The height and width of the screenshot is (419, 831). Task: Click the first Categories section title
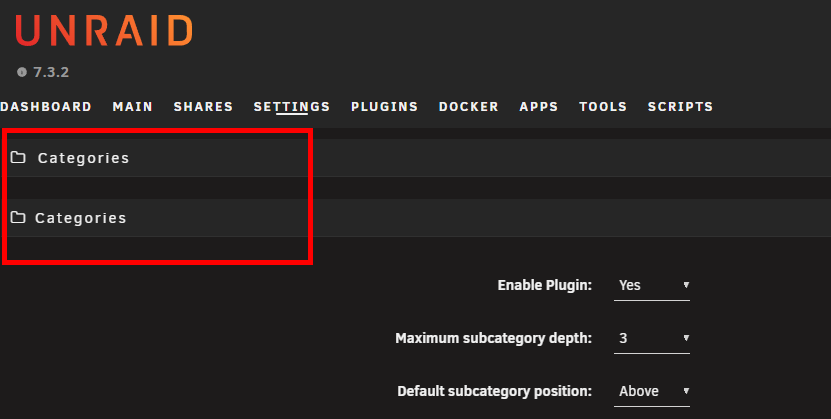[83, 158]
